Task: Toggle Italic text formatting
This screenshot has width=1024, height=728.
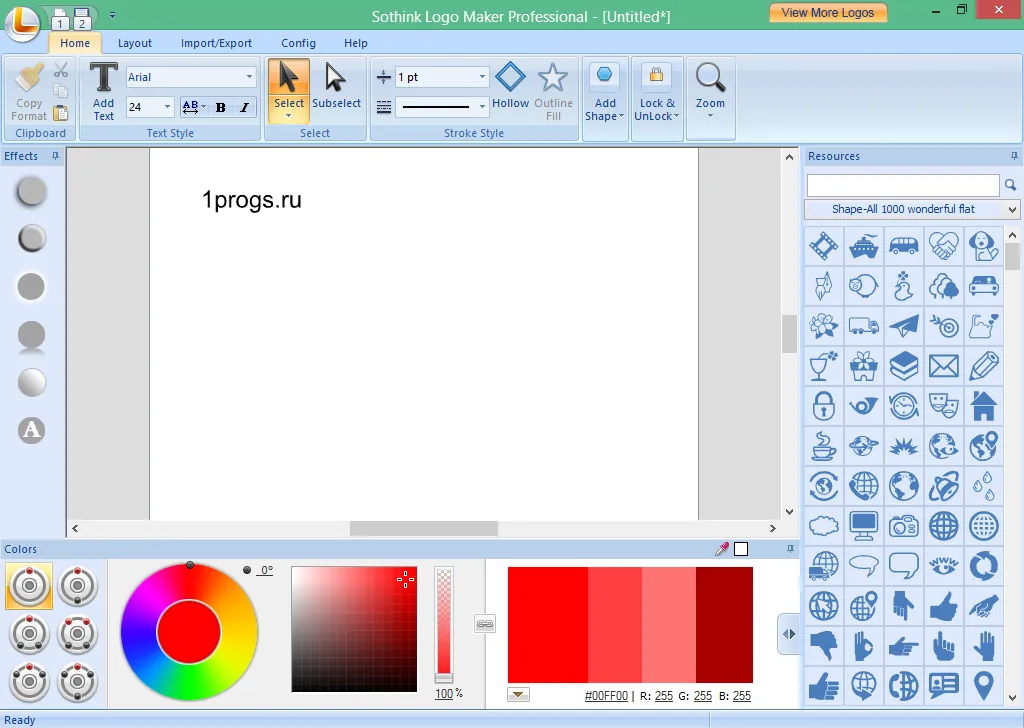Action: point(244,108)
